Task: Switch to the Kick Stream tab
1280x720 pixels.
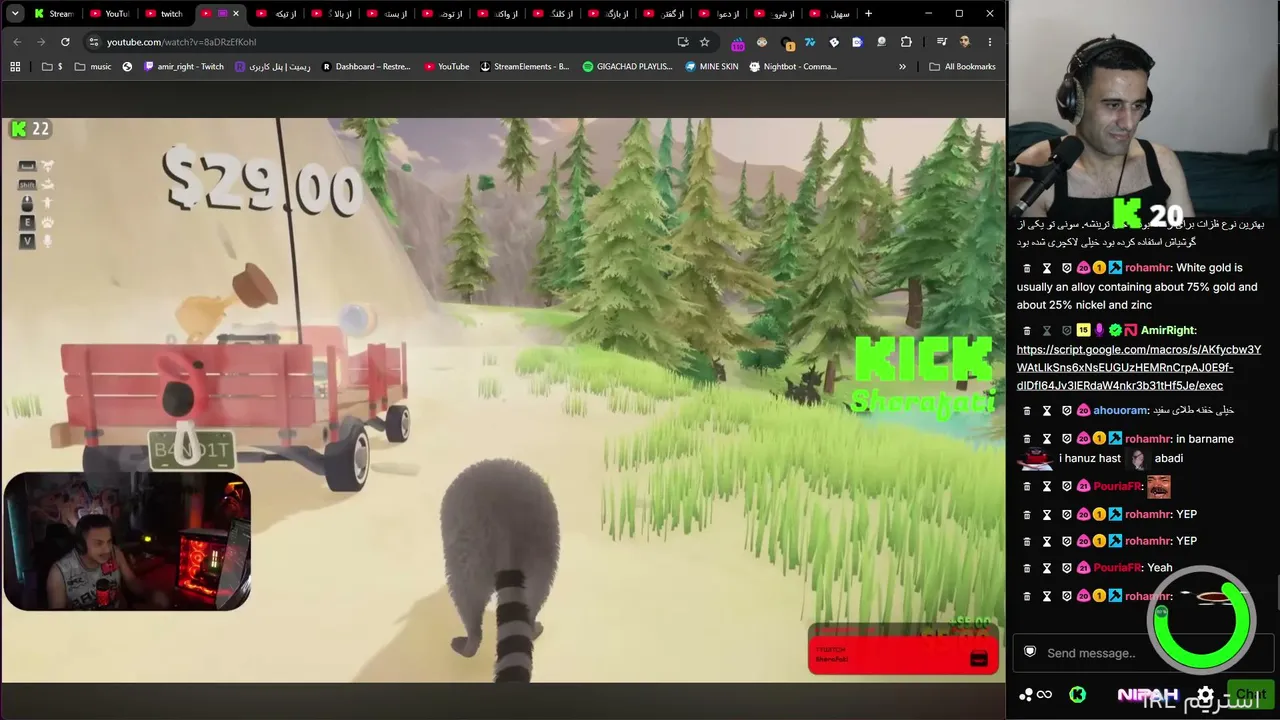Action: point(52,14)
